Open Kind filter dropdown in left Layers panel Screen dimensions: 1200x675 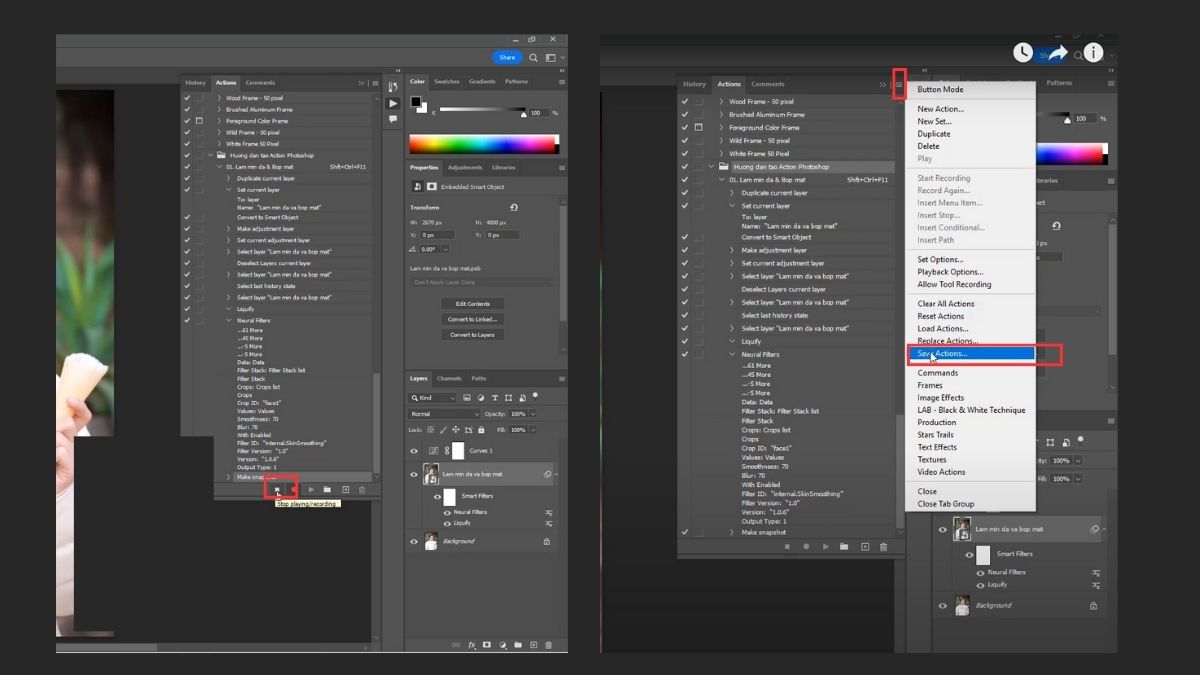(x=433, y=398)
